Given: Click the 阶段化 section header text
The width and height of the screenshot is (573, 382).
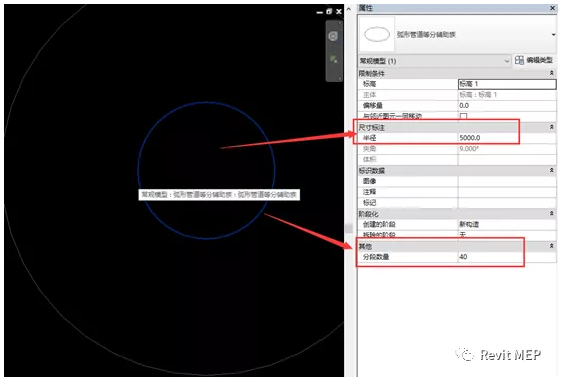Looking at the screenshot, I should (368, 213).
